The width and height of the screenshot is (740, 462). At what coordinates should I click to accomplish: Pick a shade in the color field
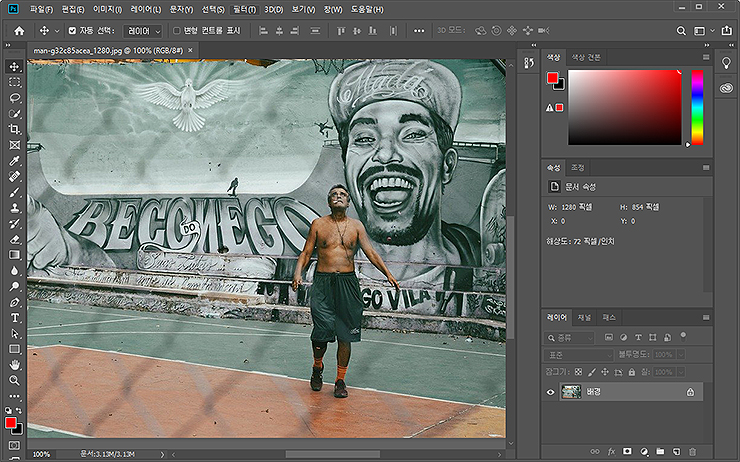click(625, 107)
